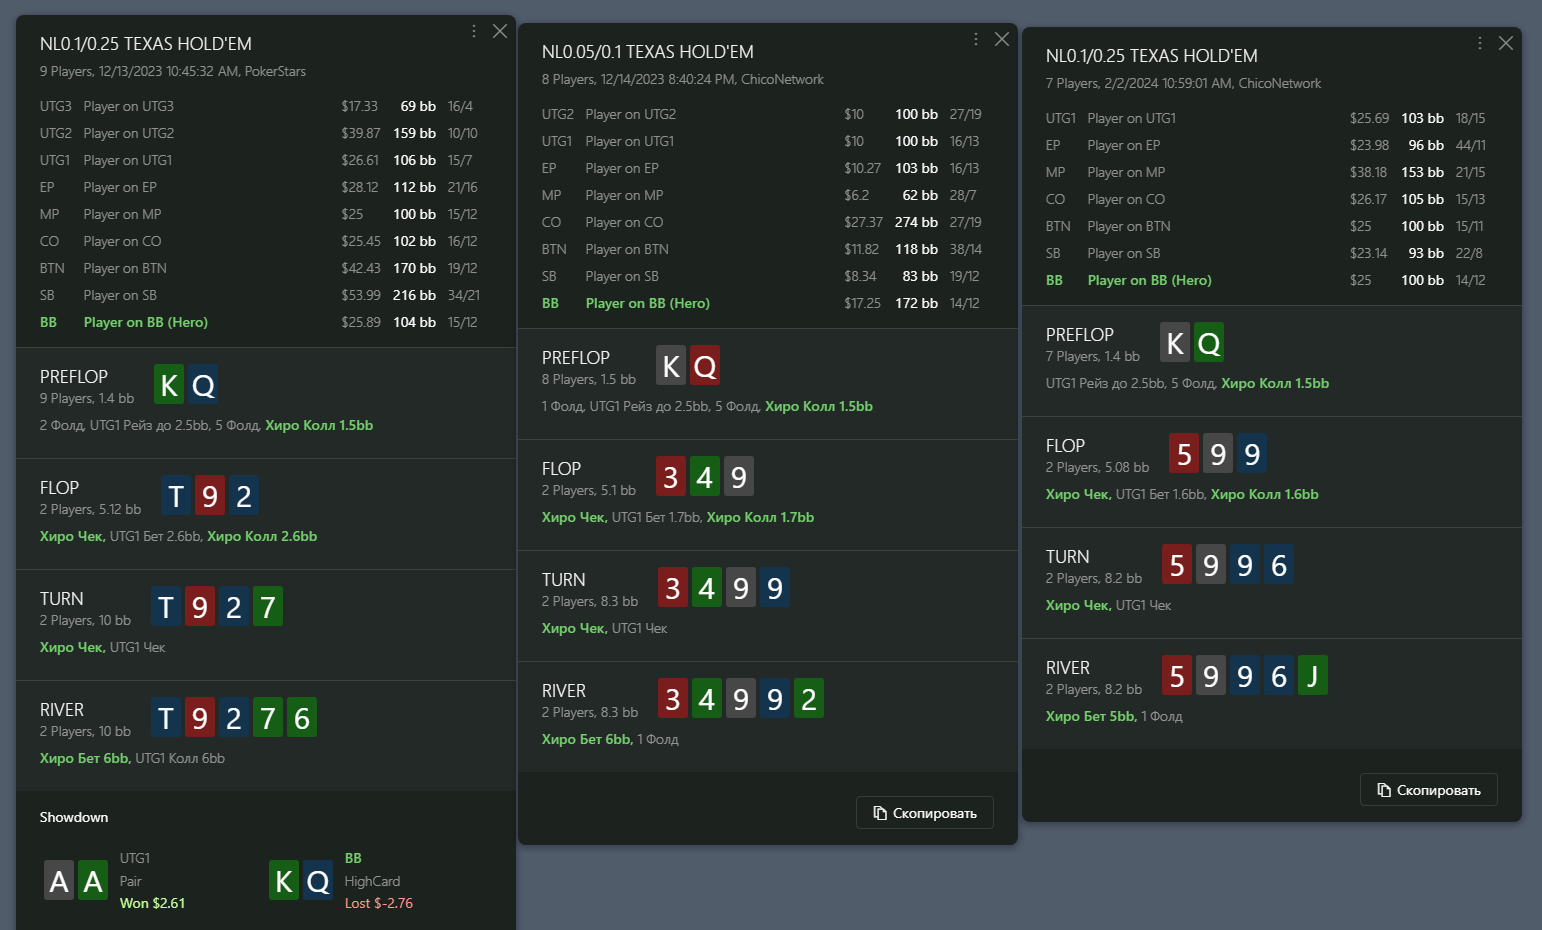The height and width of the screenshot is (930, 1542).
Task: Select the 6 river card in the PokerStars hand
Action: [302, 718]
